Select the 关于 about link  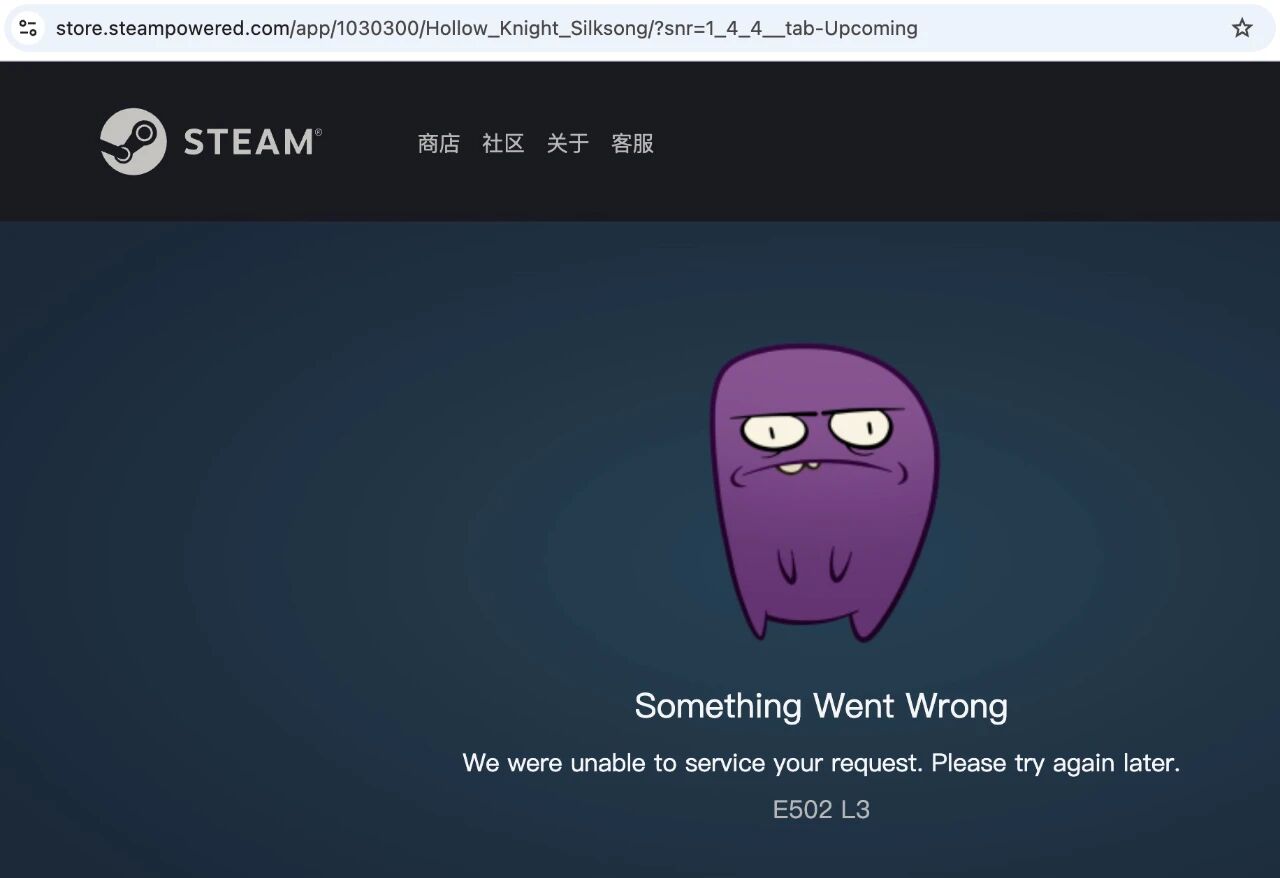[x=567, y=144]
